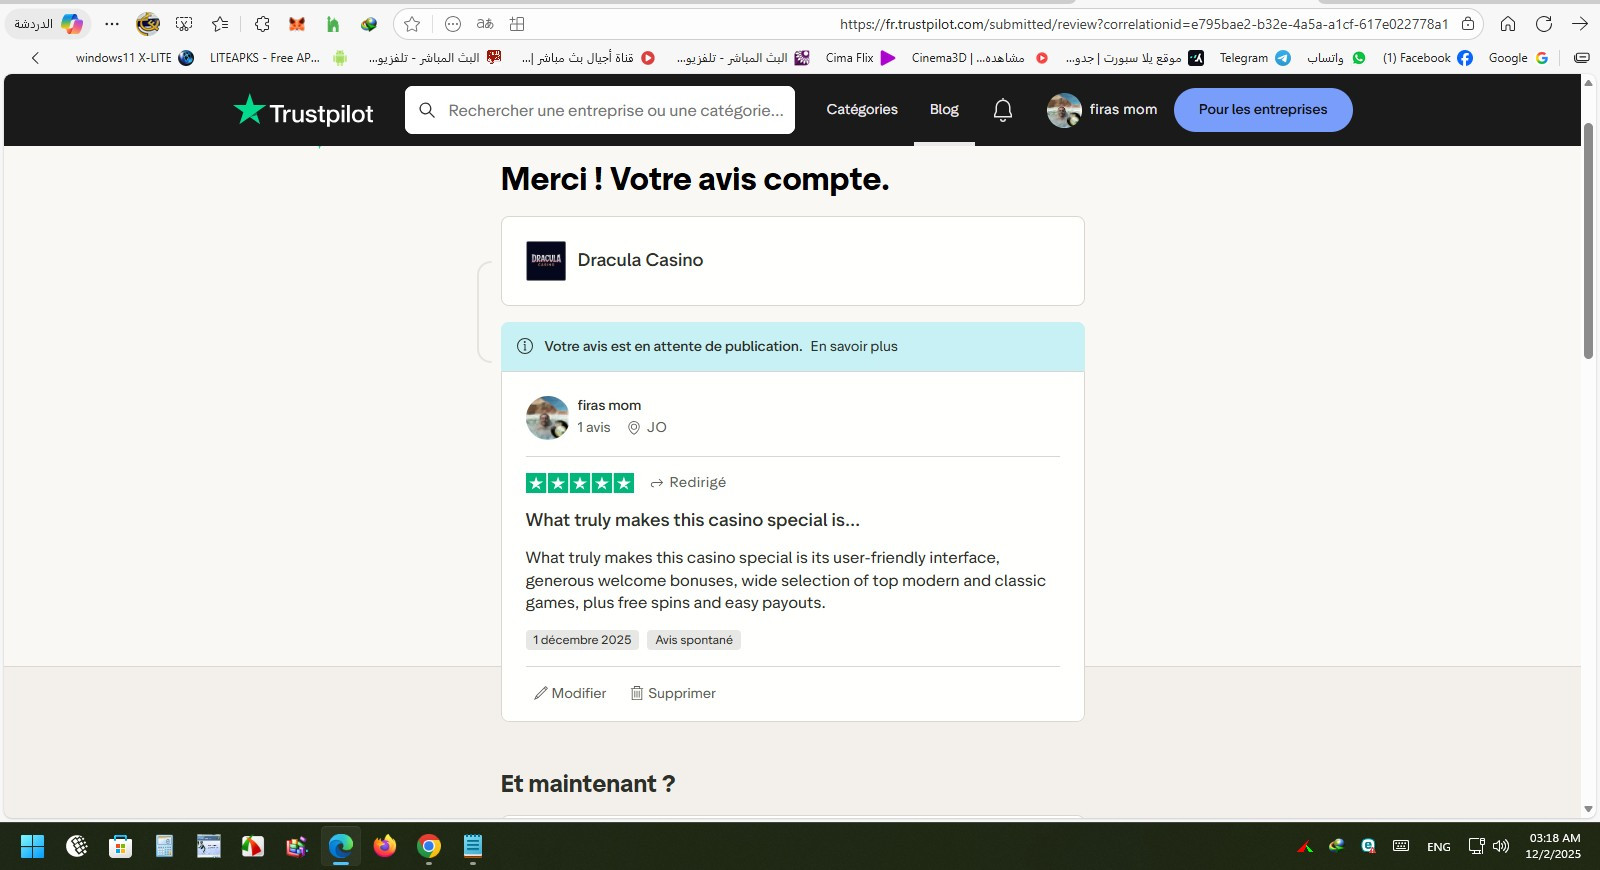The height and width of the screenshot is (870, 1600).
Task: Expand the bookmarks bar overflow chevron
Action: [x=36, y=58]
